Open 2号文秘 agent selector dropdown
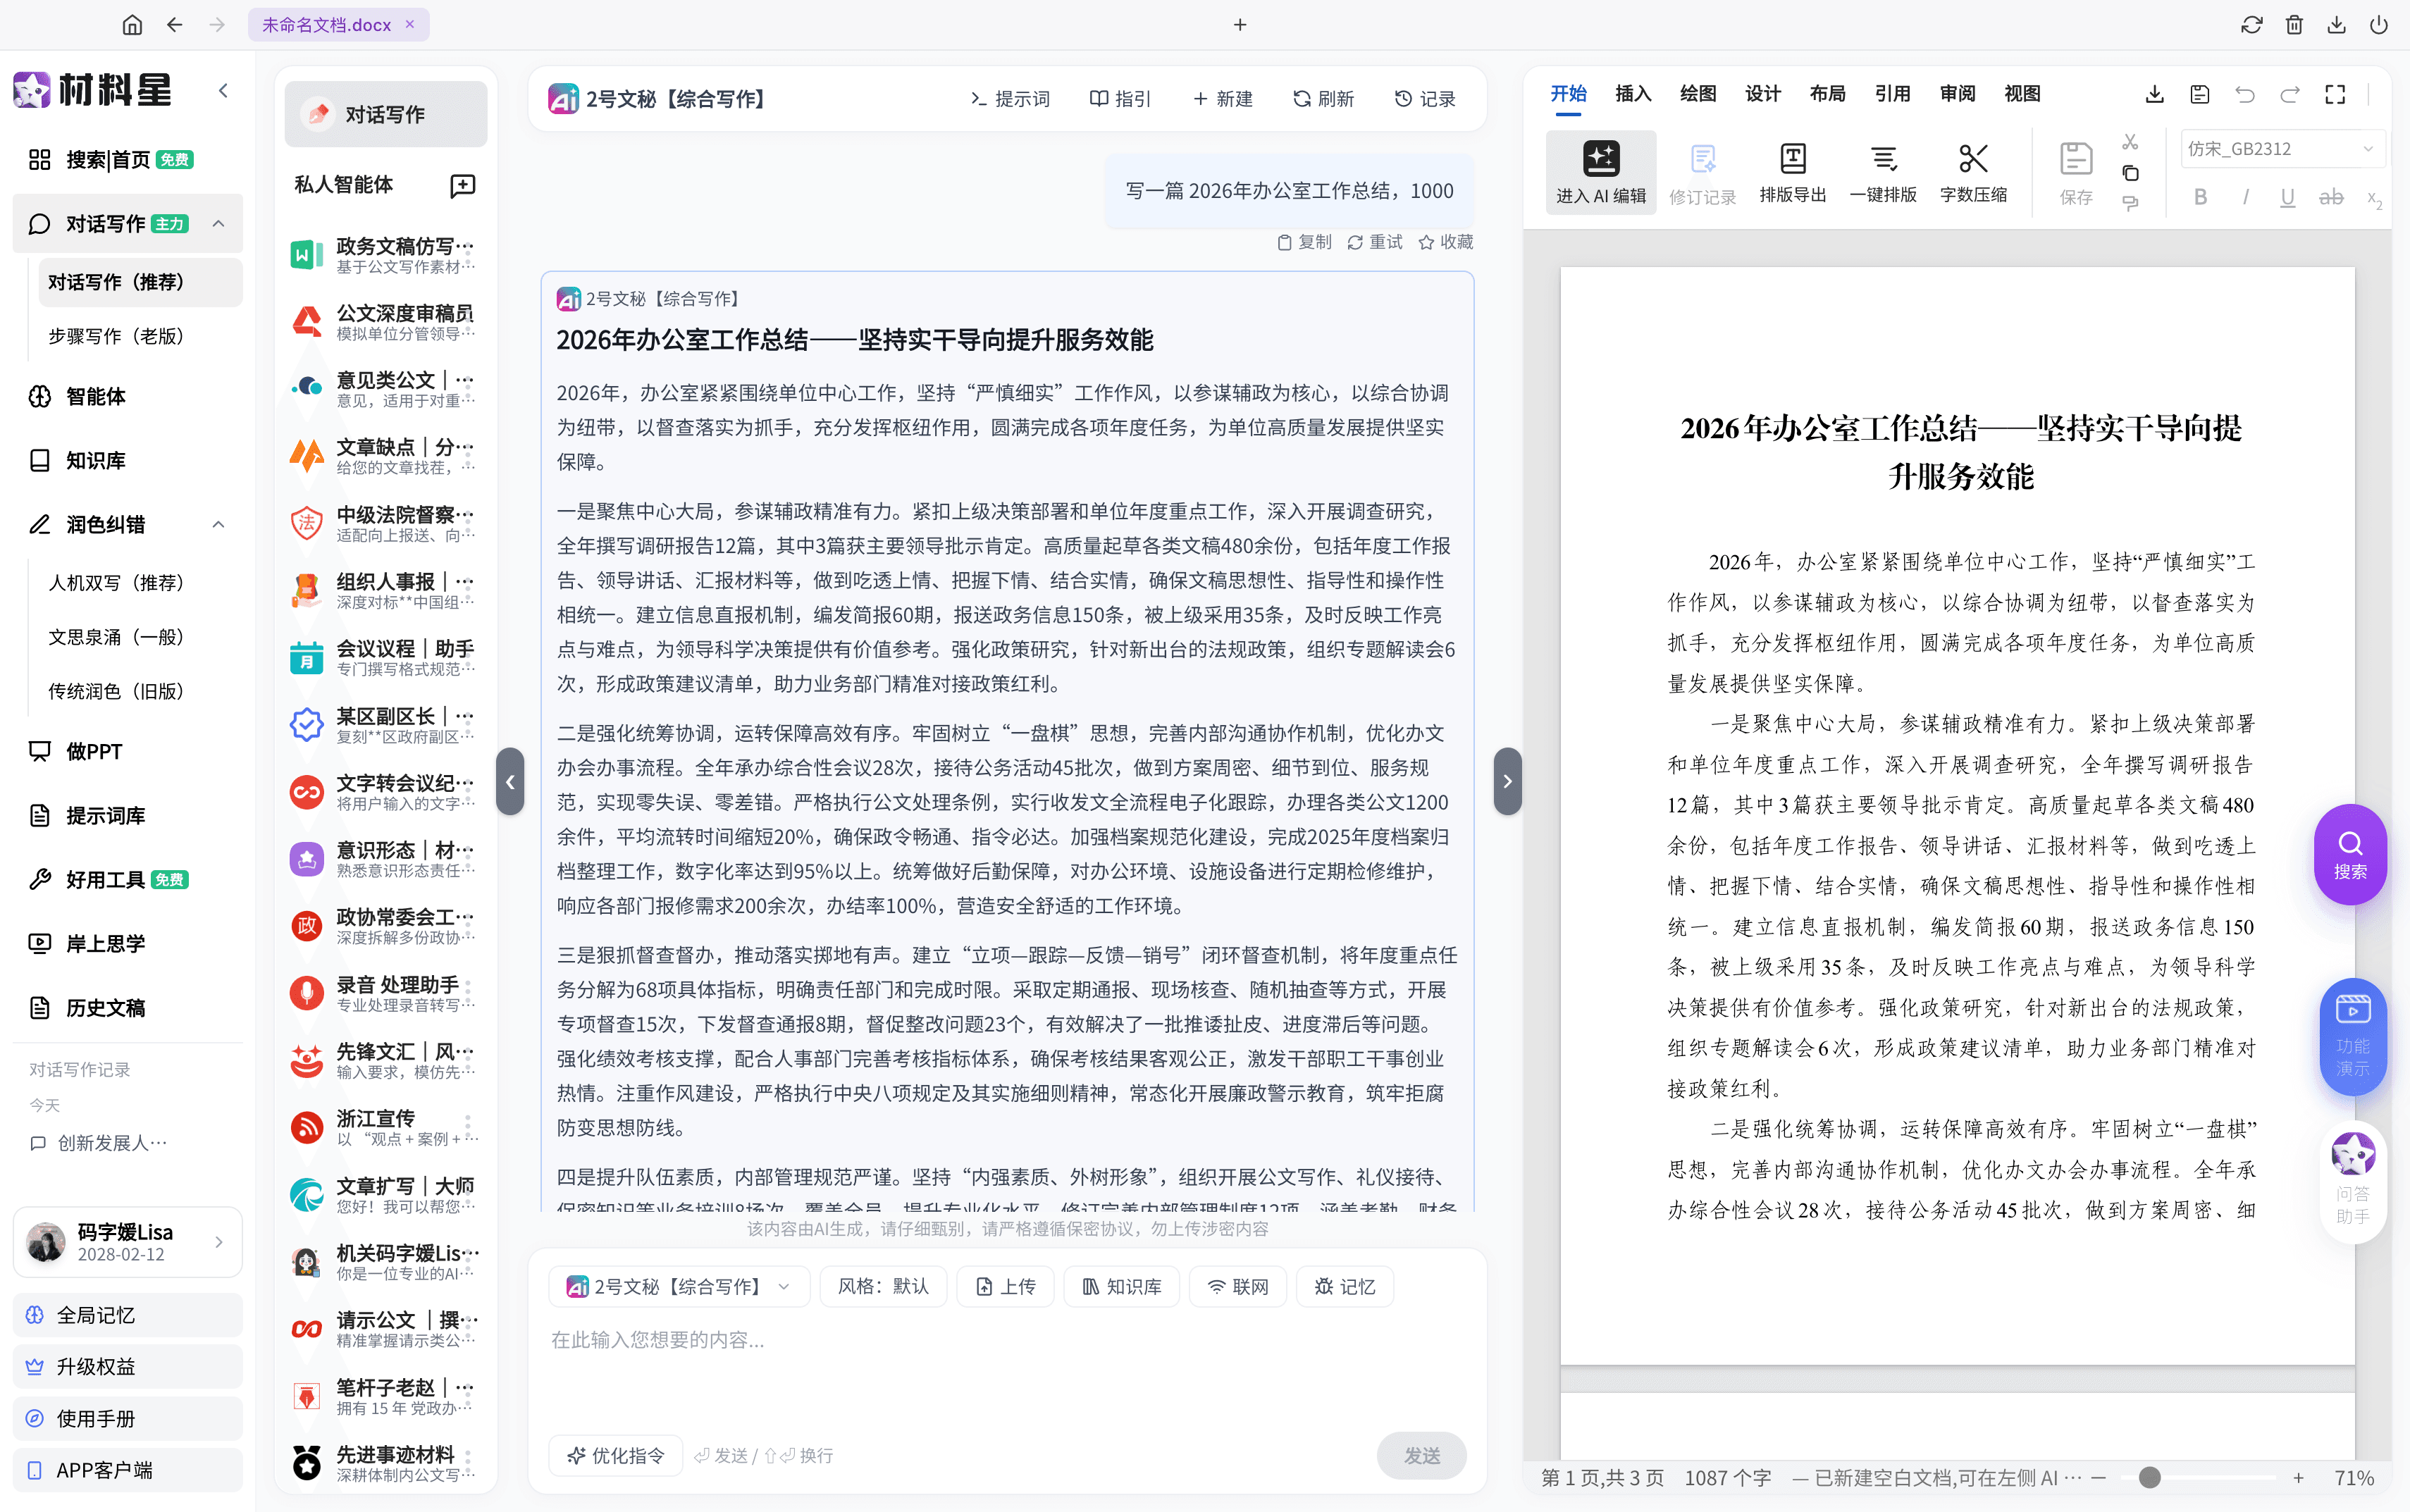Viewport: 2410px width, 1512px height. (x=679, y=1286)
